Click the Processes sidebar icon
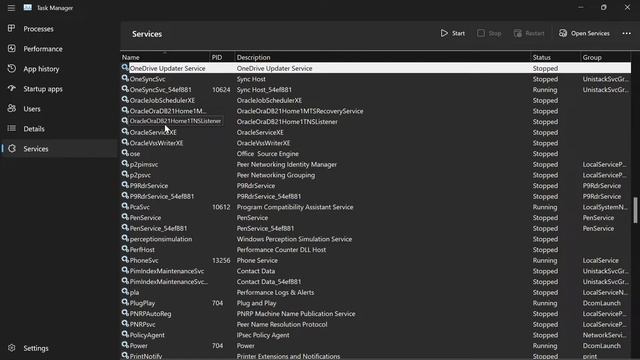Image resolution: width=640 pixels, height=360 pixels. [x=11, y=28]
